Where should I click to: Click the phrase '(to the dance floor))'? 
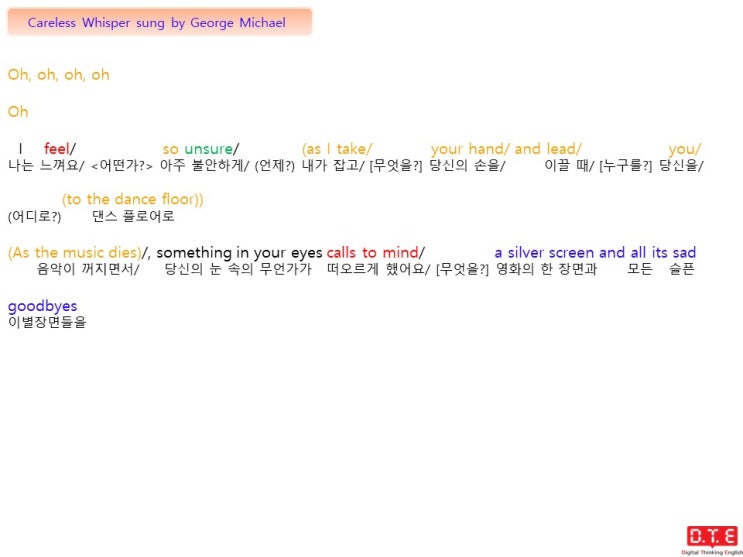pos(133,199)
